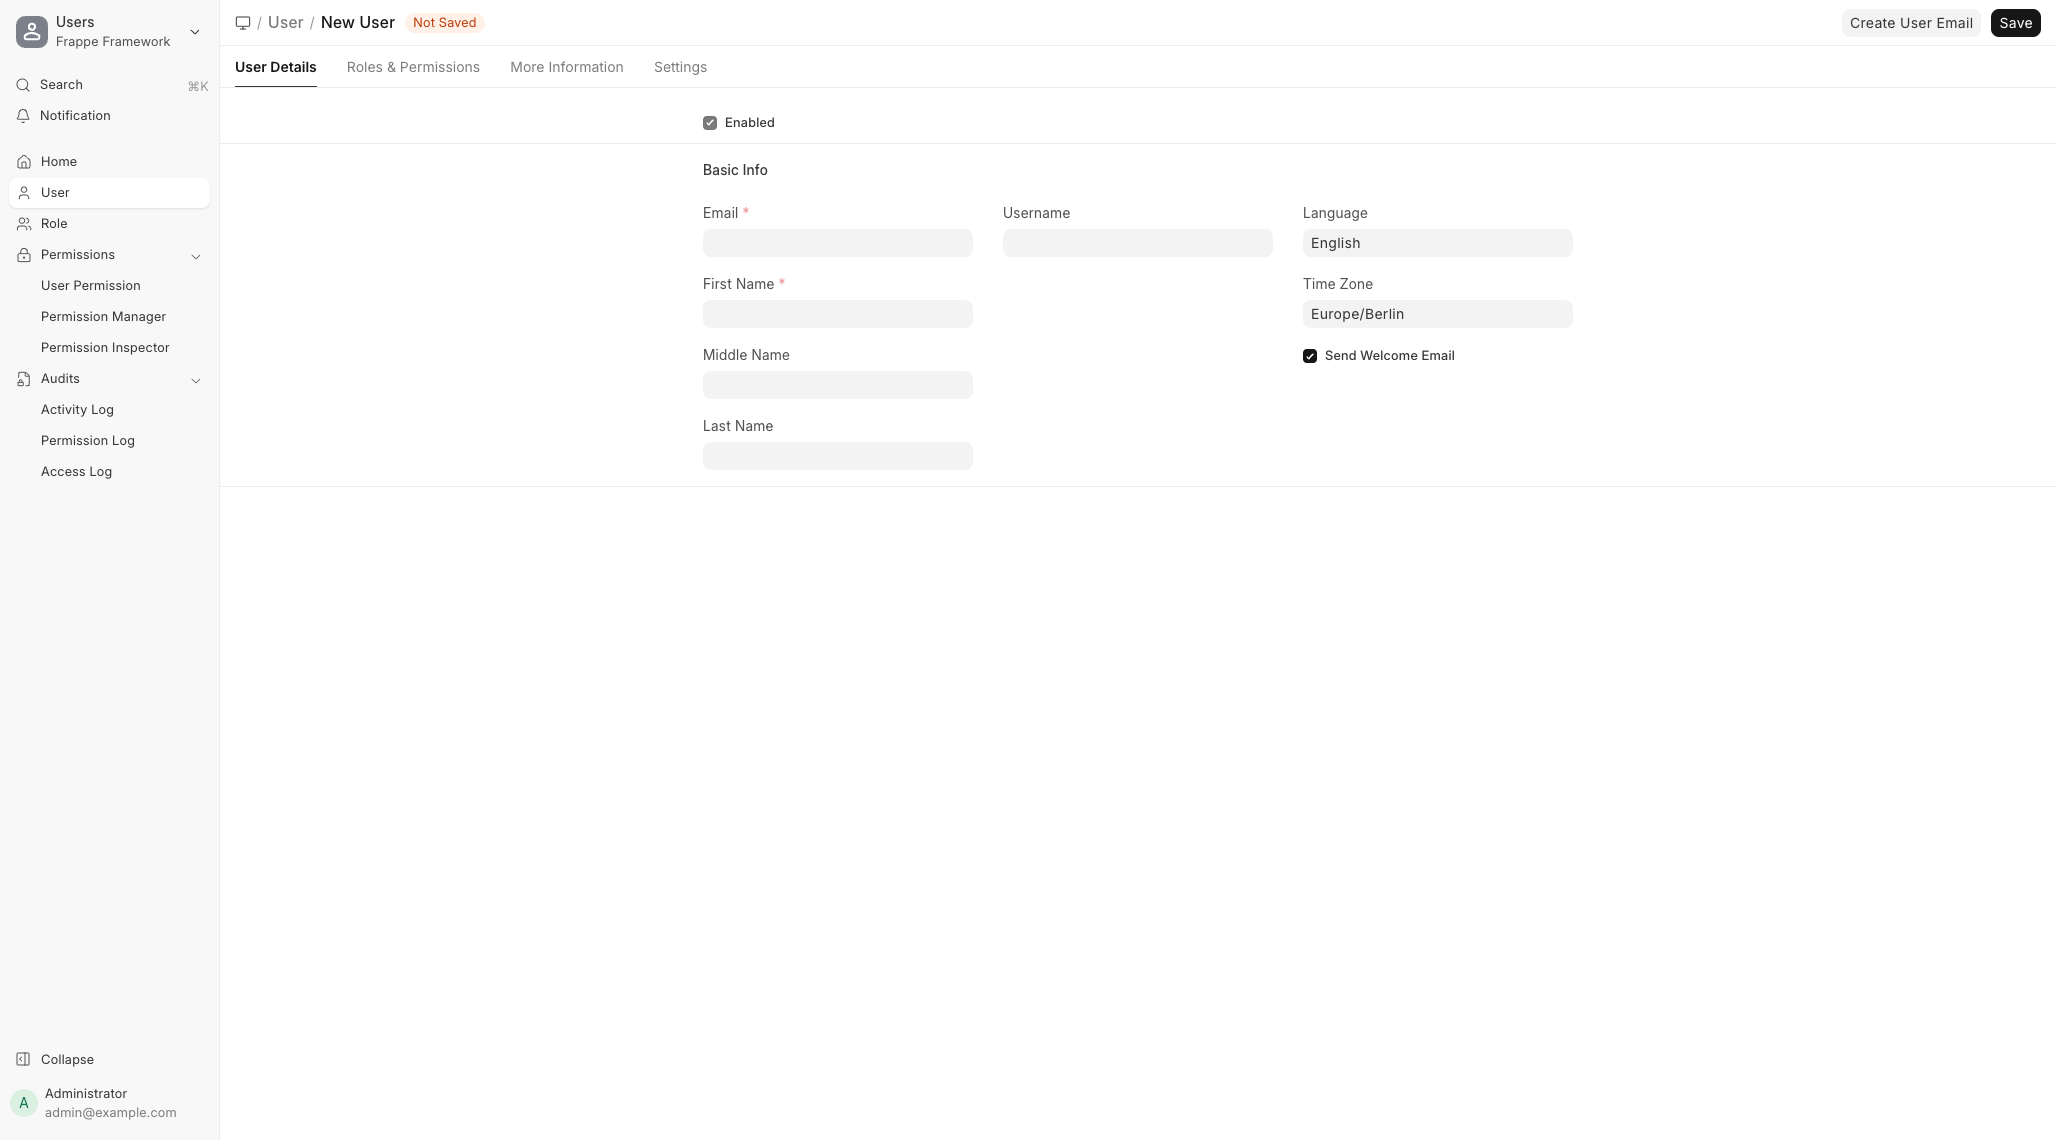Image resolution: width=2056 pixels, height=1140 pixels.
Task: Toggle the Send Welcome Email checkbox
Action: [1310, 356]
